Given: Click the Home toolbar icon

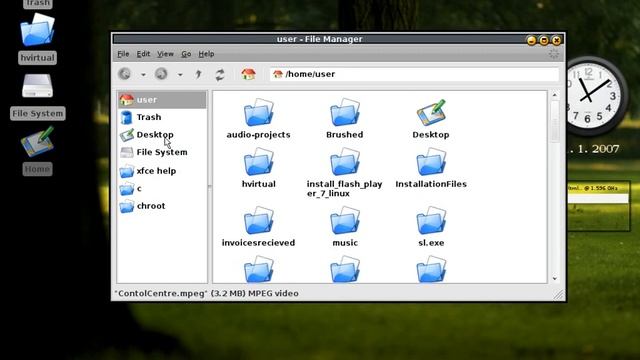Looking at the screenshot, I should coord(248,74).
